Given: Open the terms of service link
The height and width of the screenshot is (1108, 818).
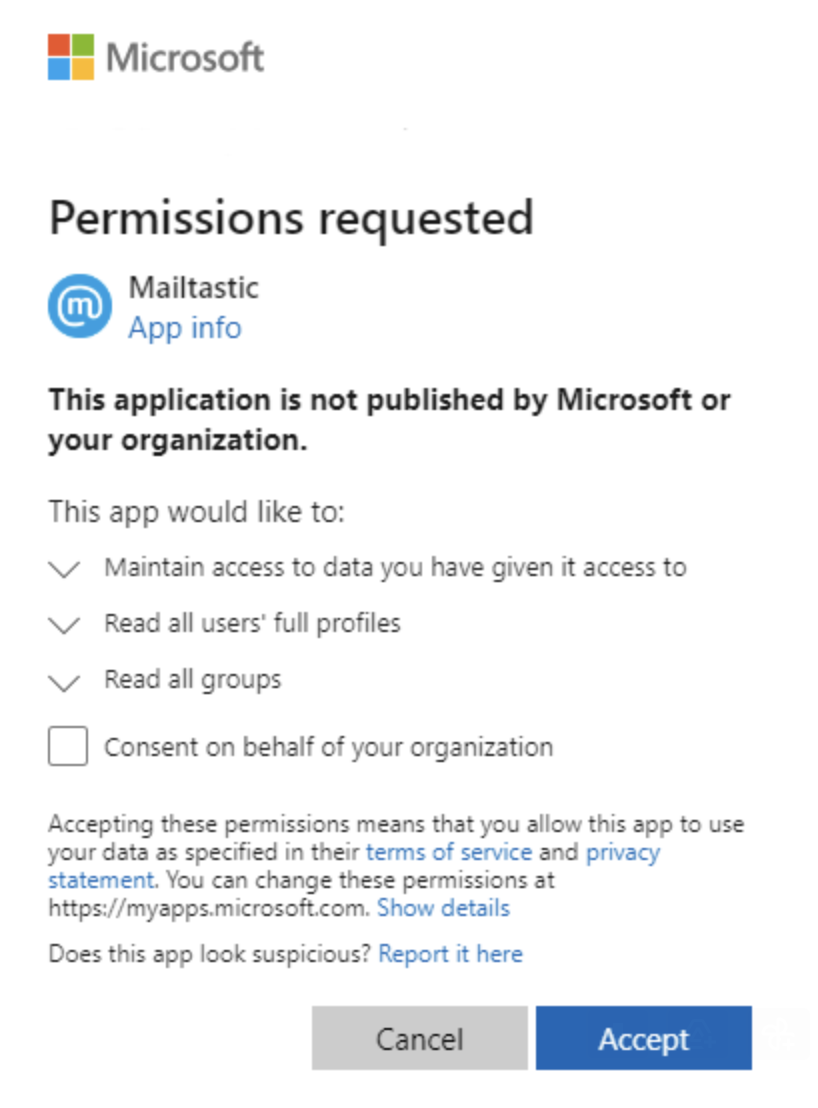Looking at the screenshot, I should [449, 853].
